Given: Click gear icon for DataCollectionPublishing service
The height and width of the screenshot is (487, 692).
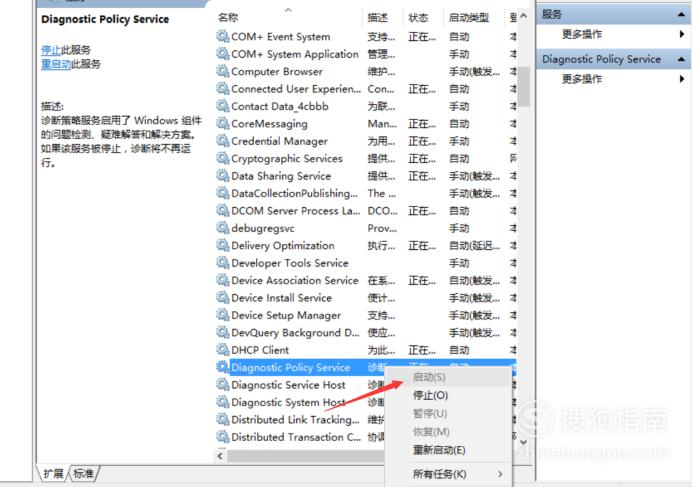Looking at the screenshot, I should [223, 193].
